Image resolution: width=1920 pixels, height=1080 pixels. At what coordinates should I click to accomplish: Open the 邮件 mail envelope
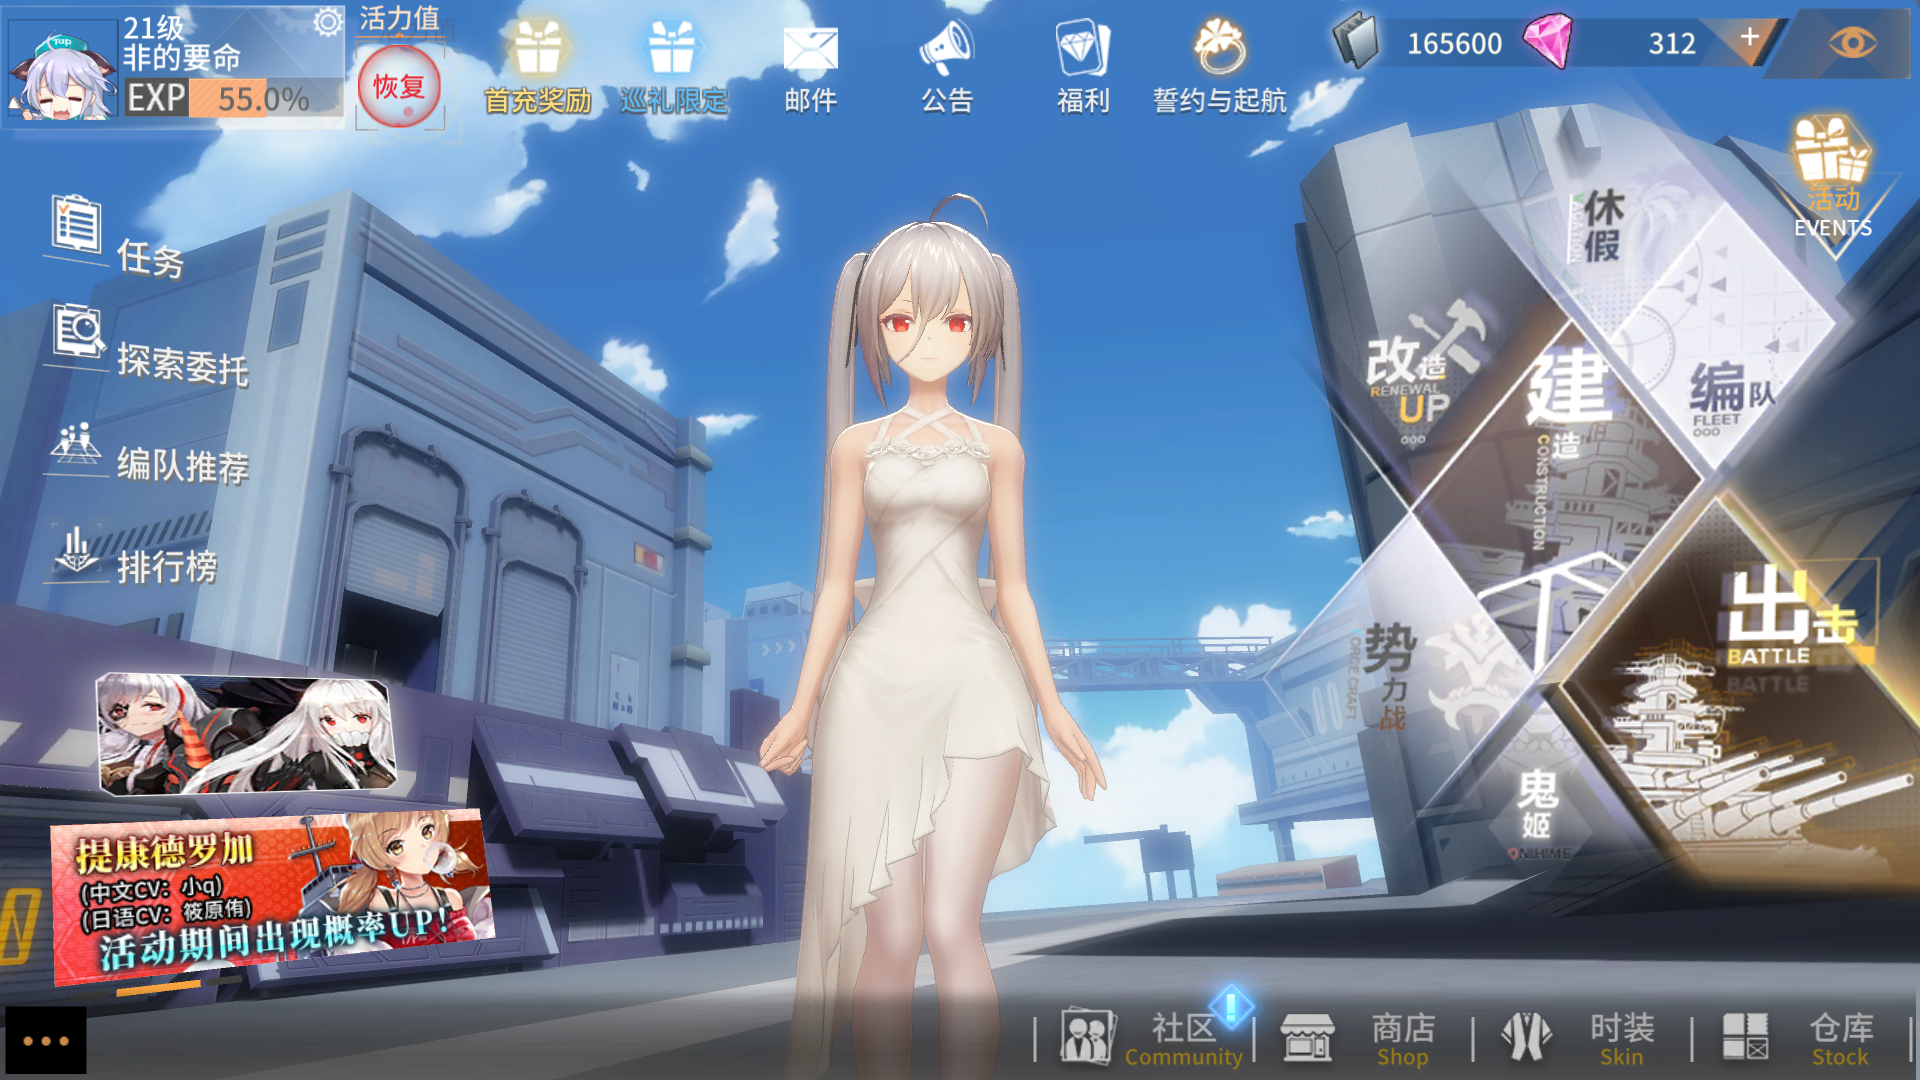click(810, 68)
